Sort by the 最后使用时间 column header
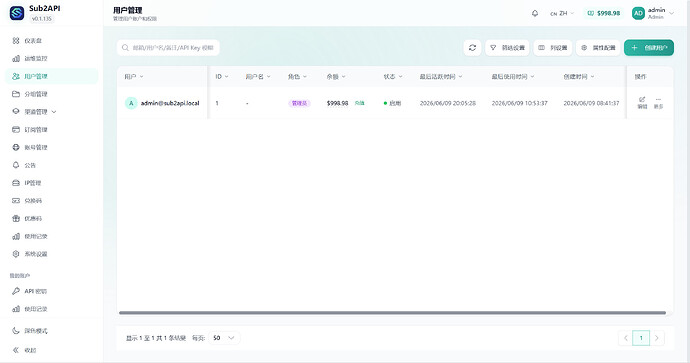Viewport: 690px width, 363px height. (x=513, y=77)
